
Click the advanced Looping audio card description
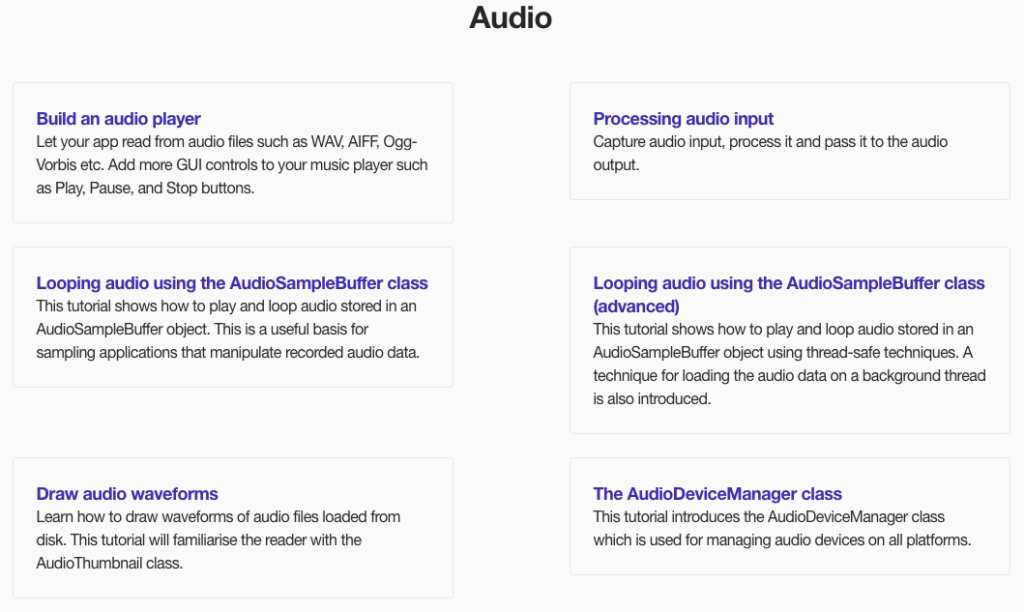[788, 364]
